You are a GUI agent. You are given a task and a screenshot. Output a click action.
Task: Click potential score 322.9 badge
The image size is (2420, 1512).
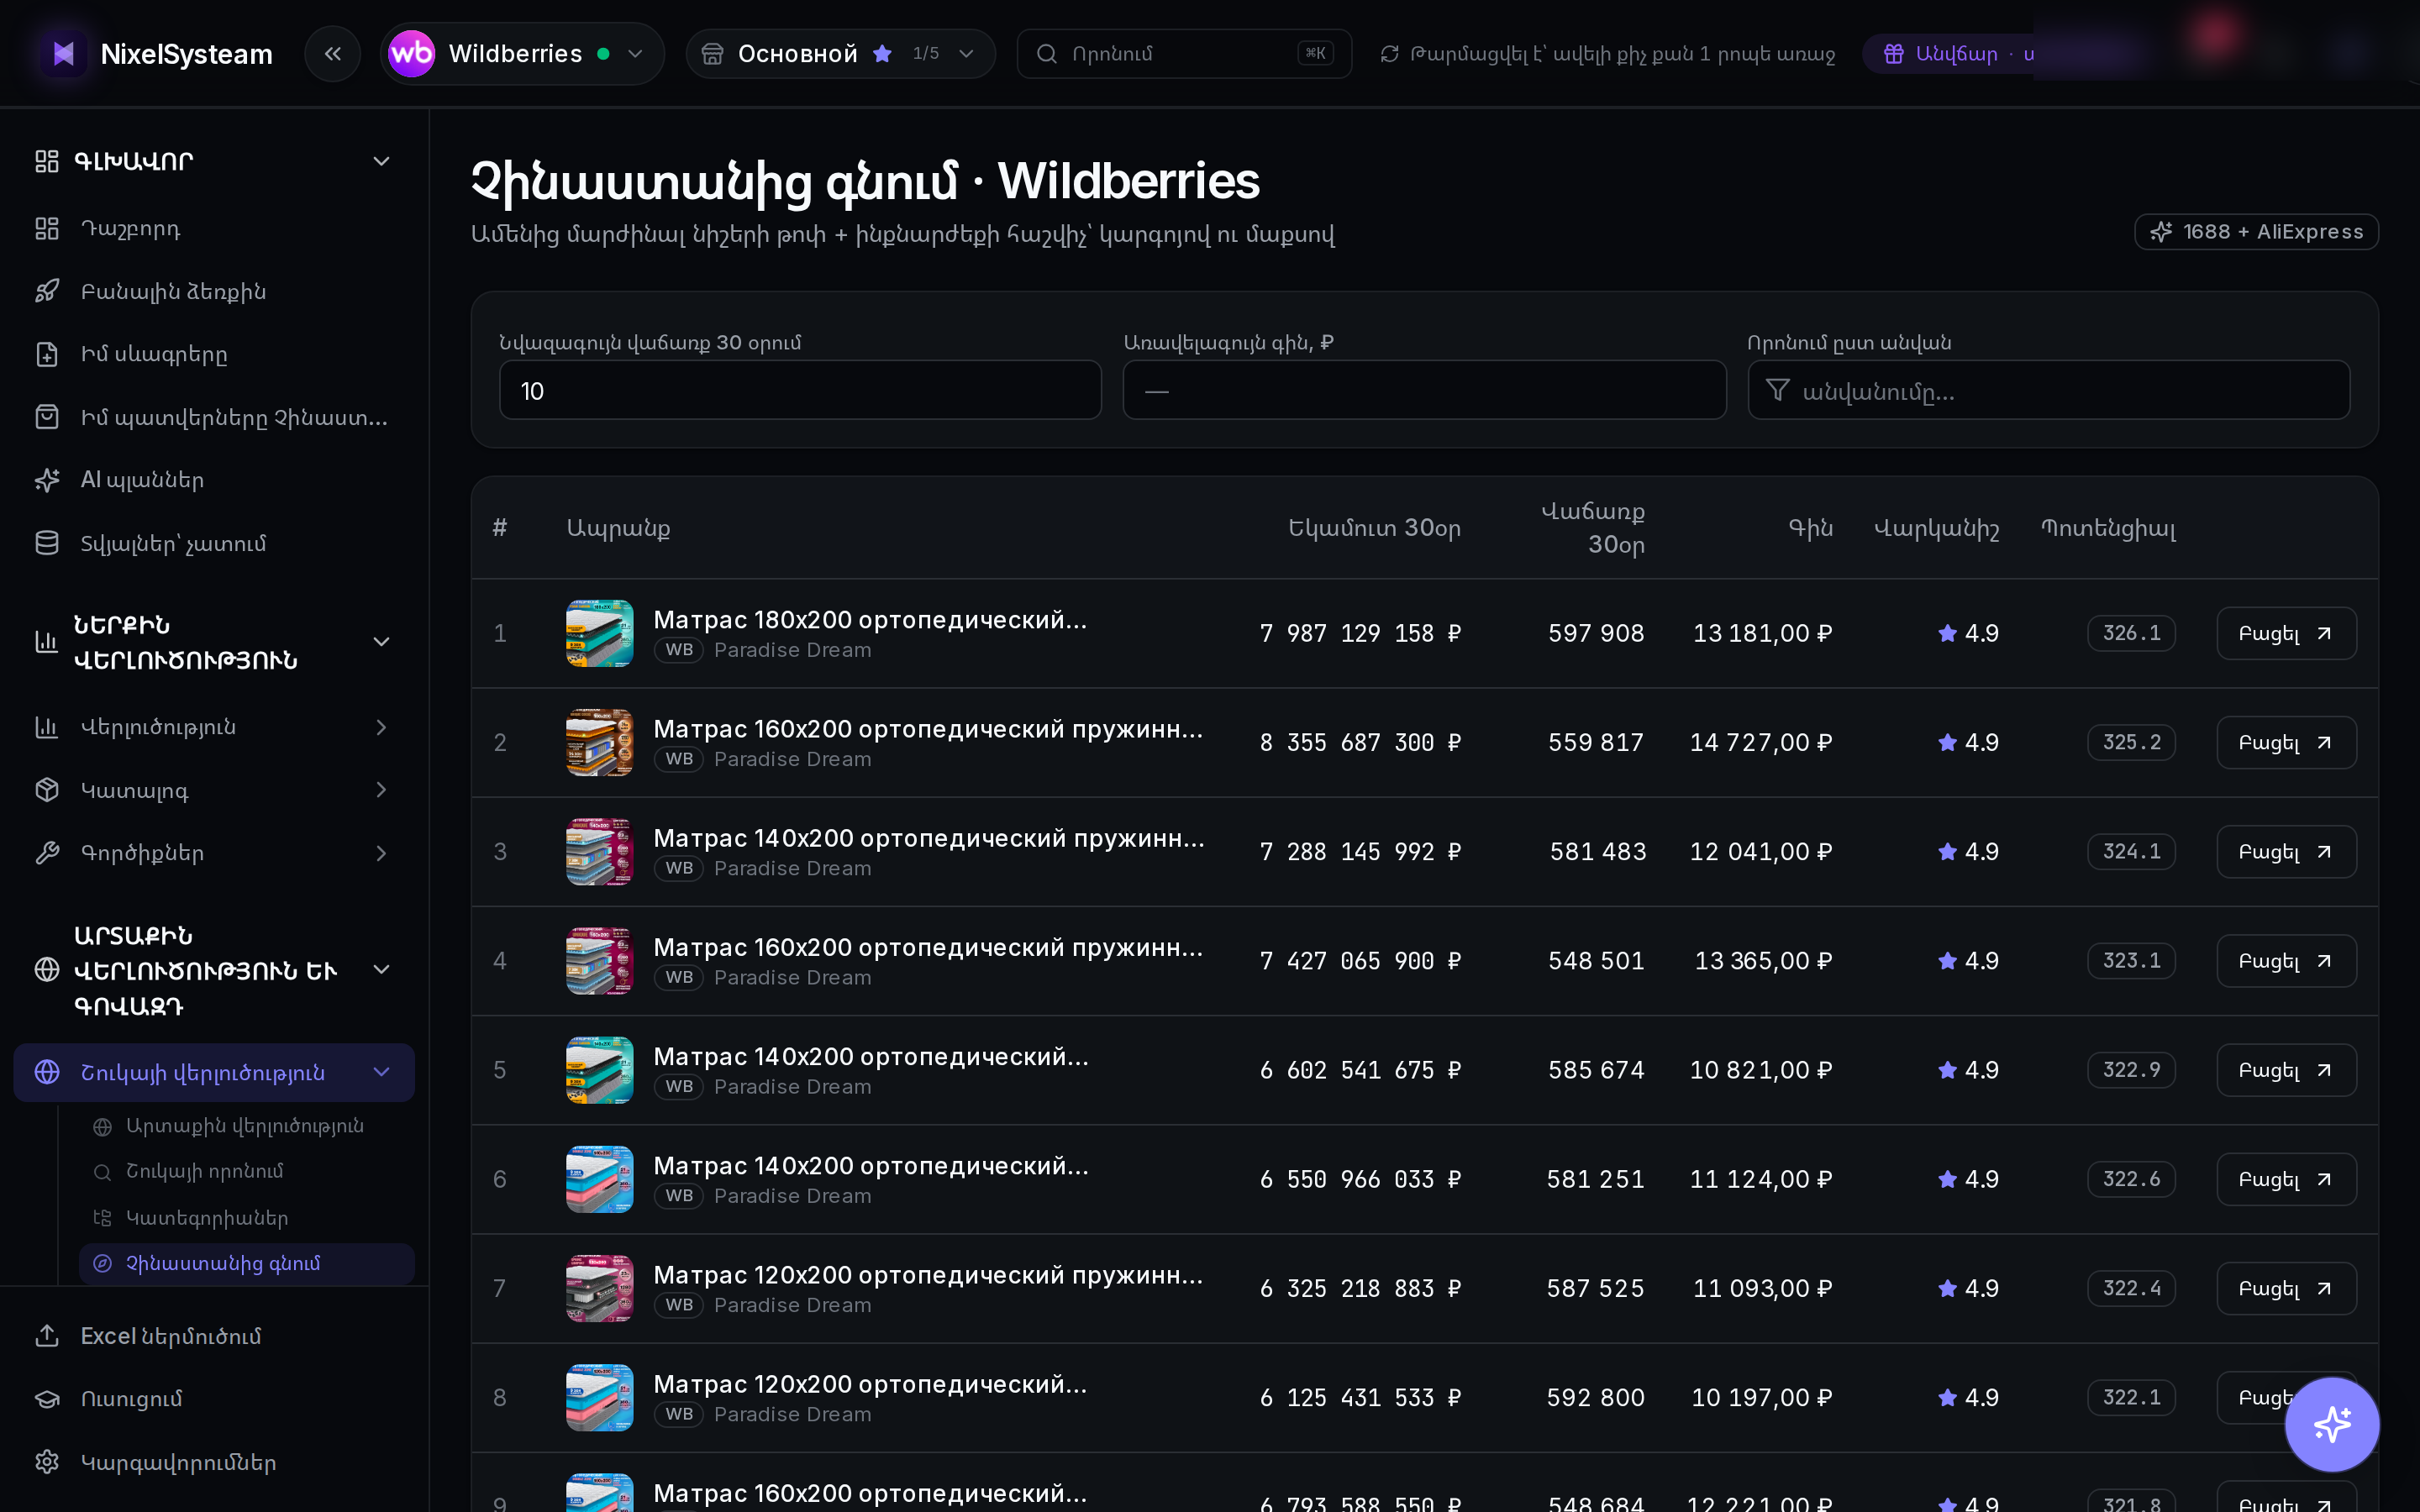click(x=2131, y=1070)
